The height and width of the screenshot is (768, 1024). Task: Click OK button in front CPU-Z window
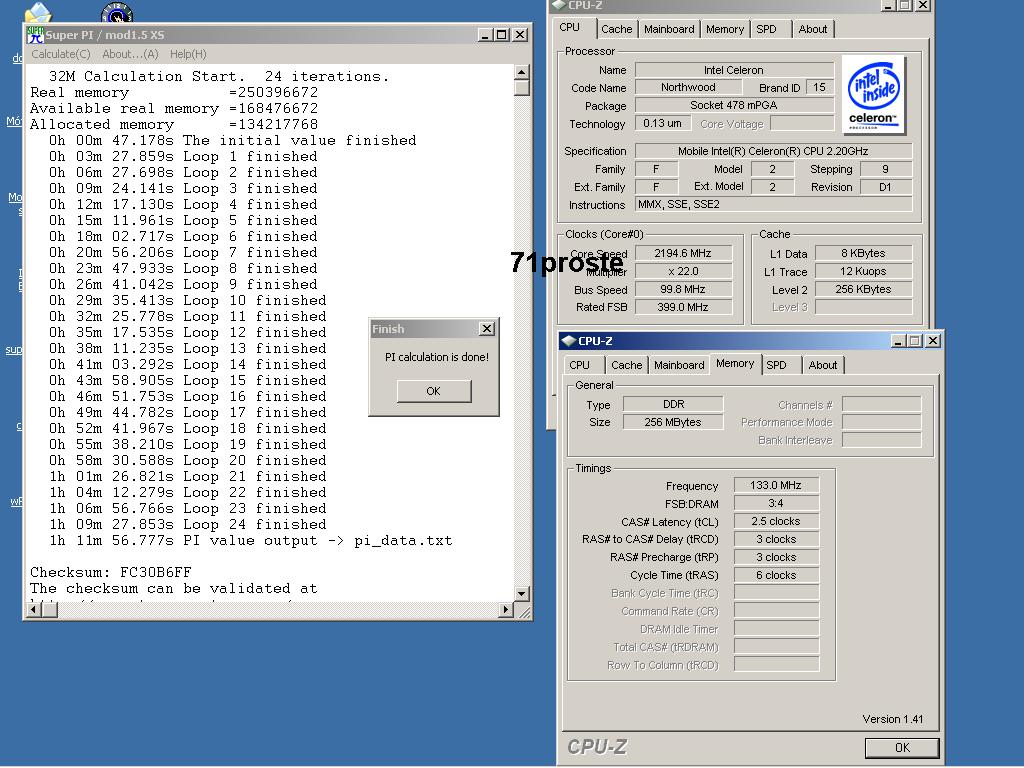coord(902,748)
